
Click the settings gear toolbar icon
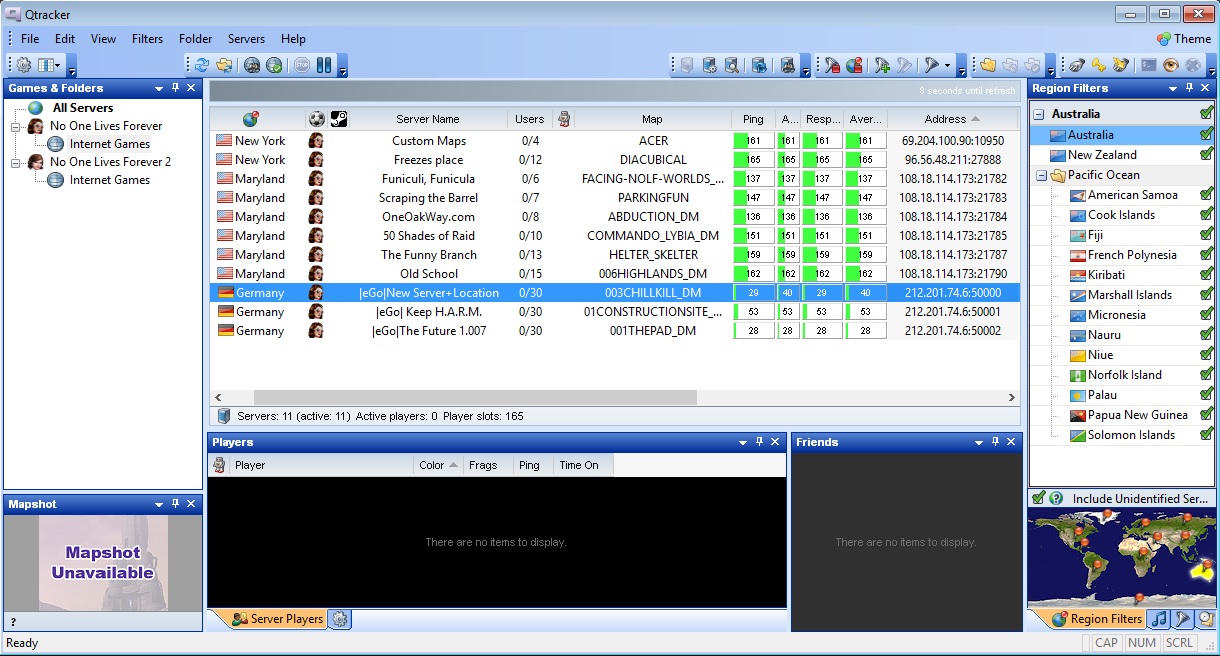24,65
